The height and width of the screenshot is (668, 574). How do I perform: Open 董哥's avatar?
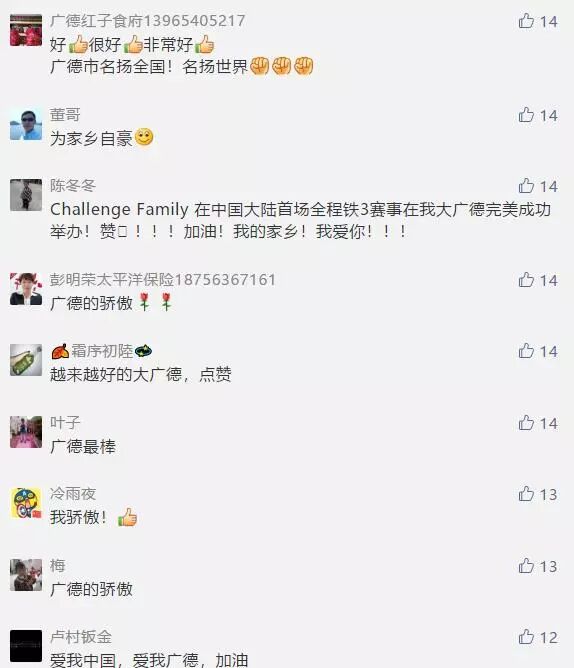tap(26, 124)
